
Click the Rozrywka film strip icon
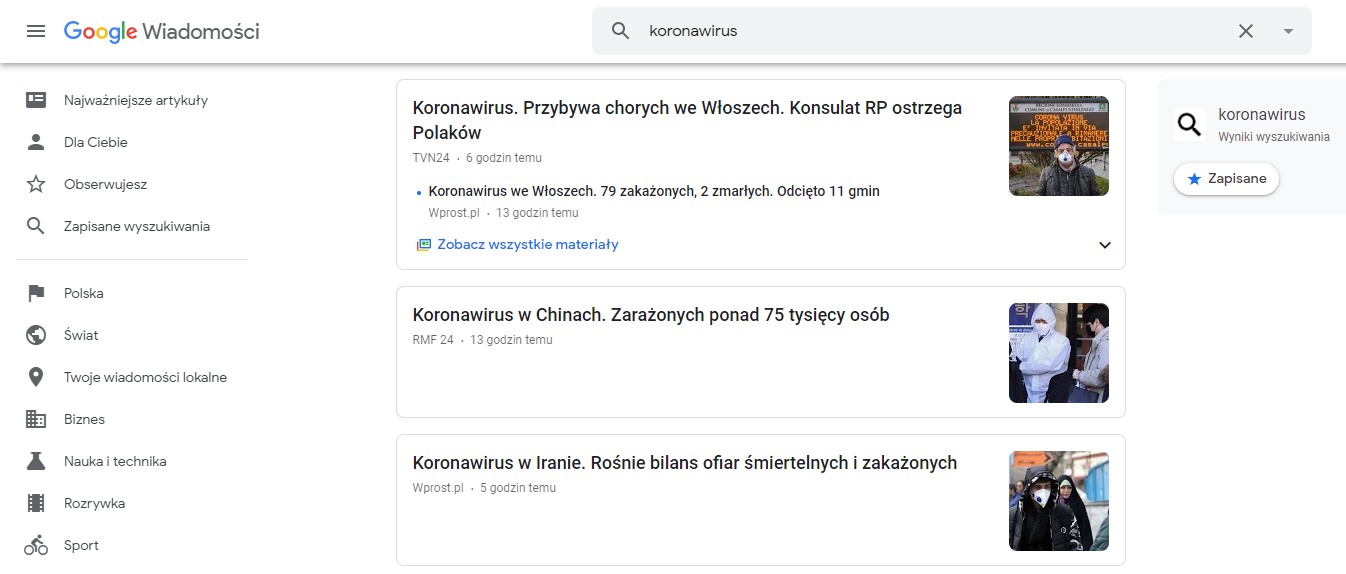tap(36, 503)
